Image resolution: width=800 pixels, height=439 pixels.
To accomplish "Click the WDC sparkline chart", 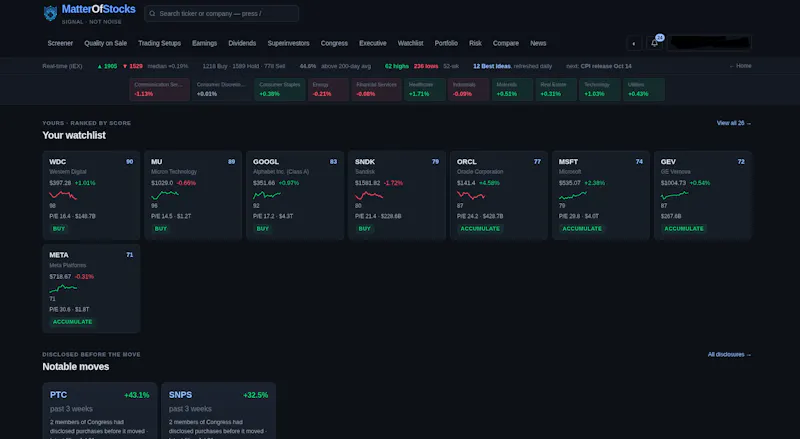I will tap(63, 195).
